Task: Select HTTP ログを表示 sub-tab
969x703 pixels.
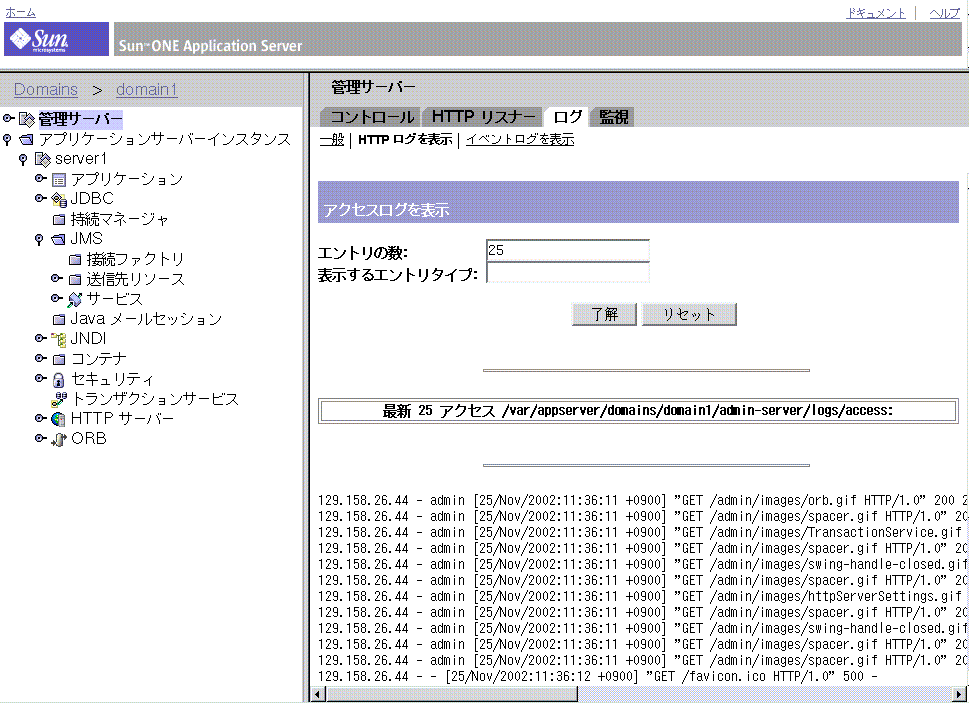Action: [405, 140]
